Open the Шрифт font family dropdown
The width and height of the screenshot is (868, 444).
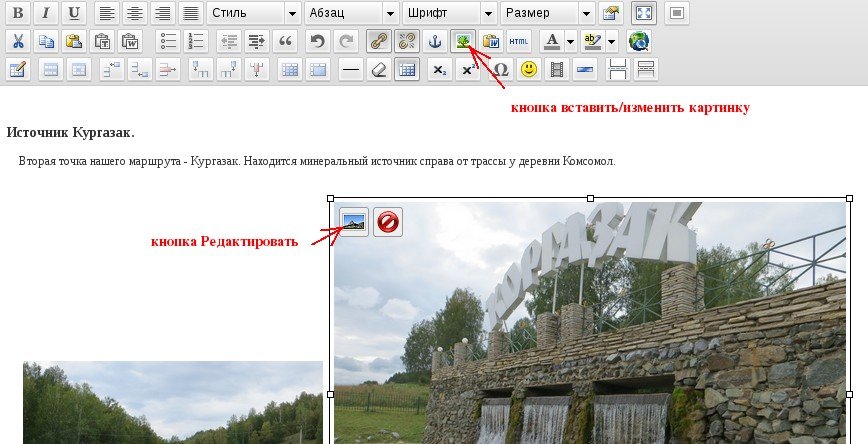pyautogui.click(x=449, y=13)
